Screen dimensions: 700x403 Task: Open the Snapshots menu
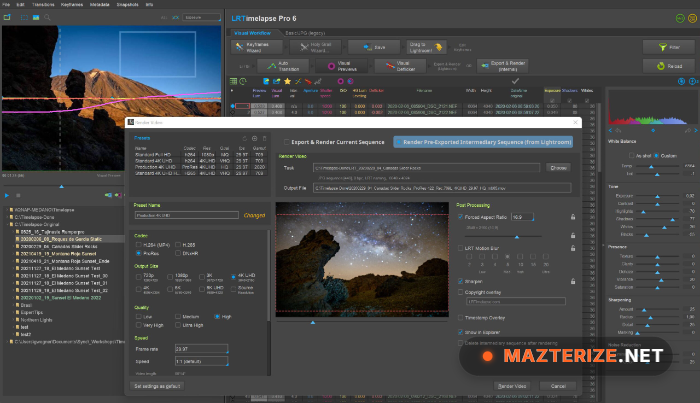(128, 4)
